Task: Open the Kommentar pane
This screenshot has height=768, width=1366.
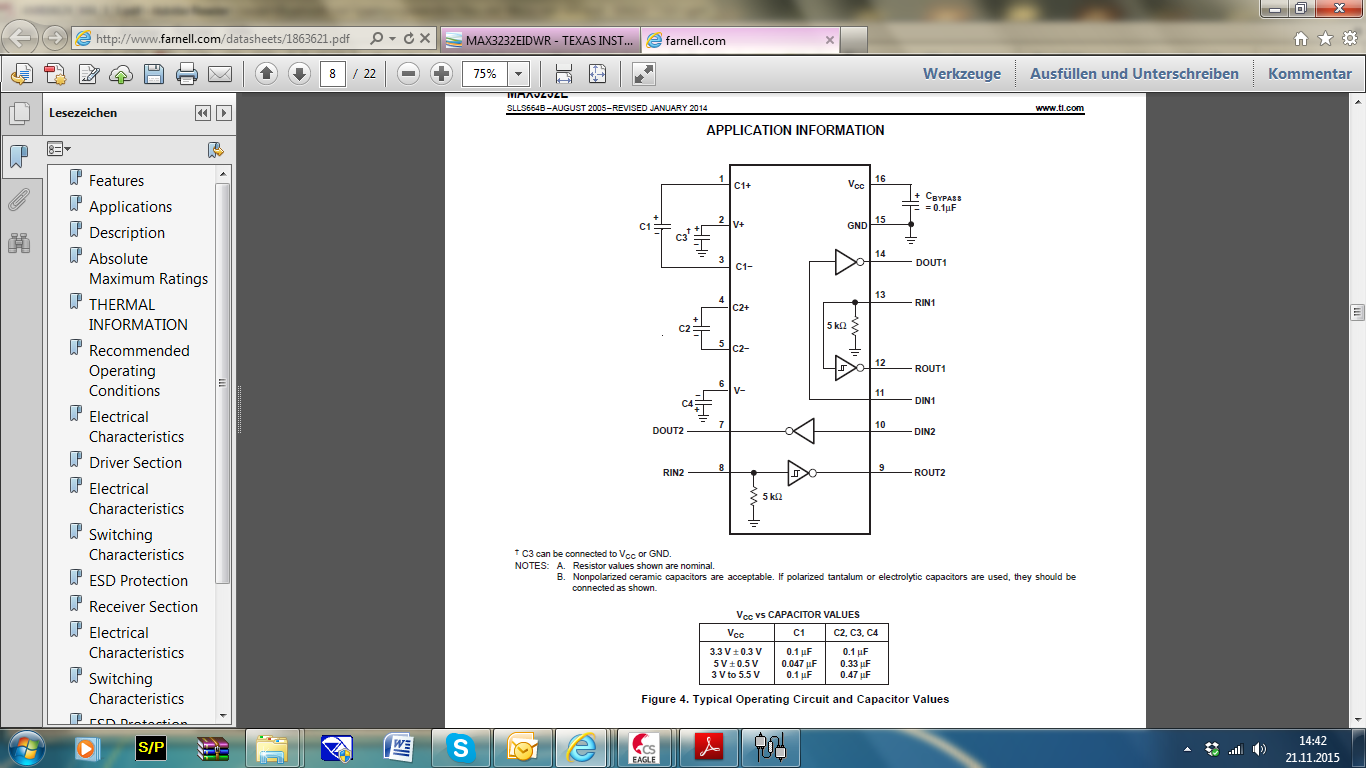Action: click(x=1310, y=74)
